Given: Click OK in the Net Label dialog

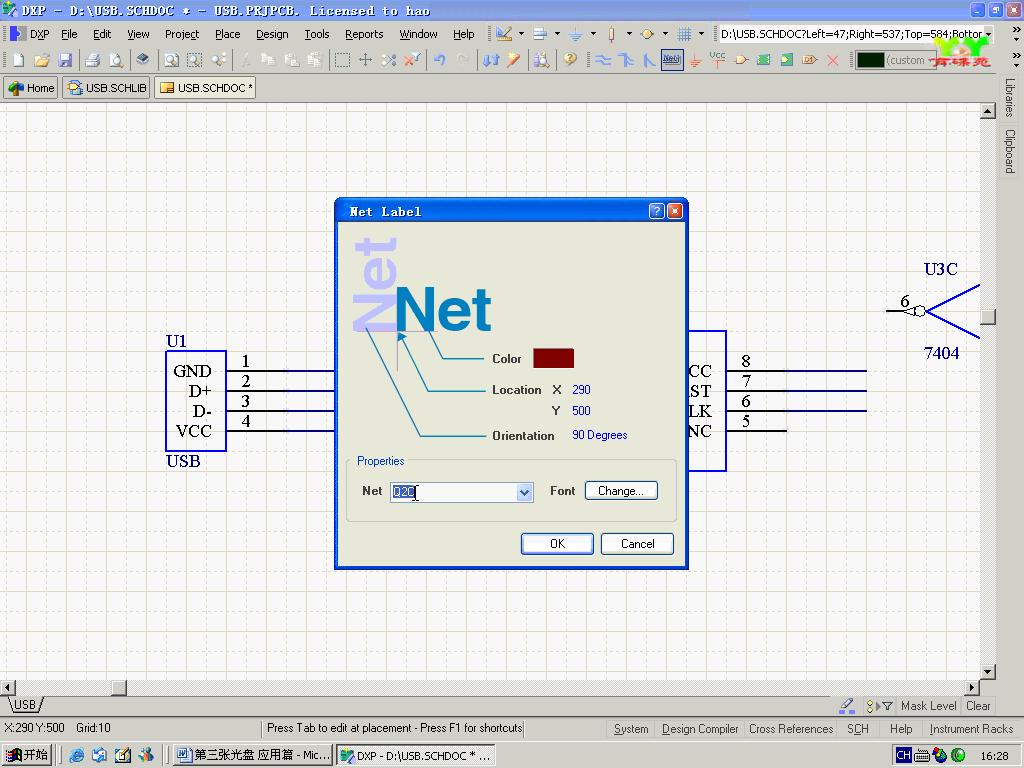Looking at the screenshot, I should click(x=557, y=544).
